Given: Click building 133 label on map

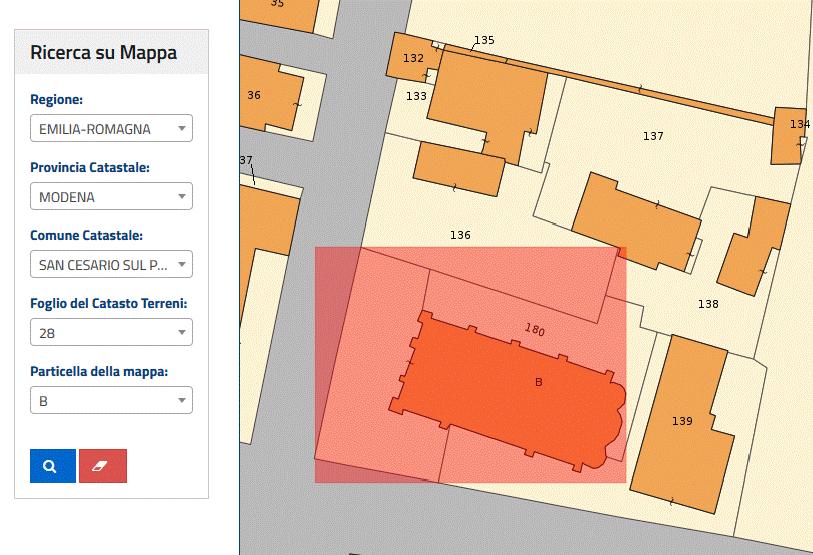Looking at the screenshot, I should (x=416, y=96).
